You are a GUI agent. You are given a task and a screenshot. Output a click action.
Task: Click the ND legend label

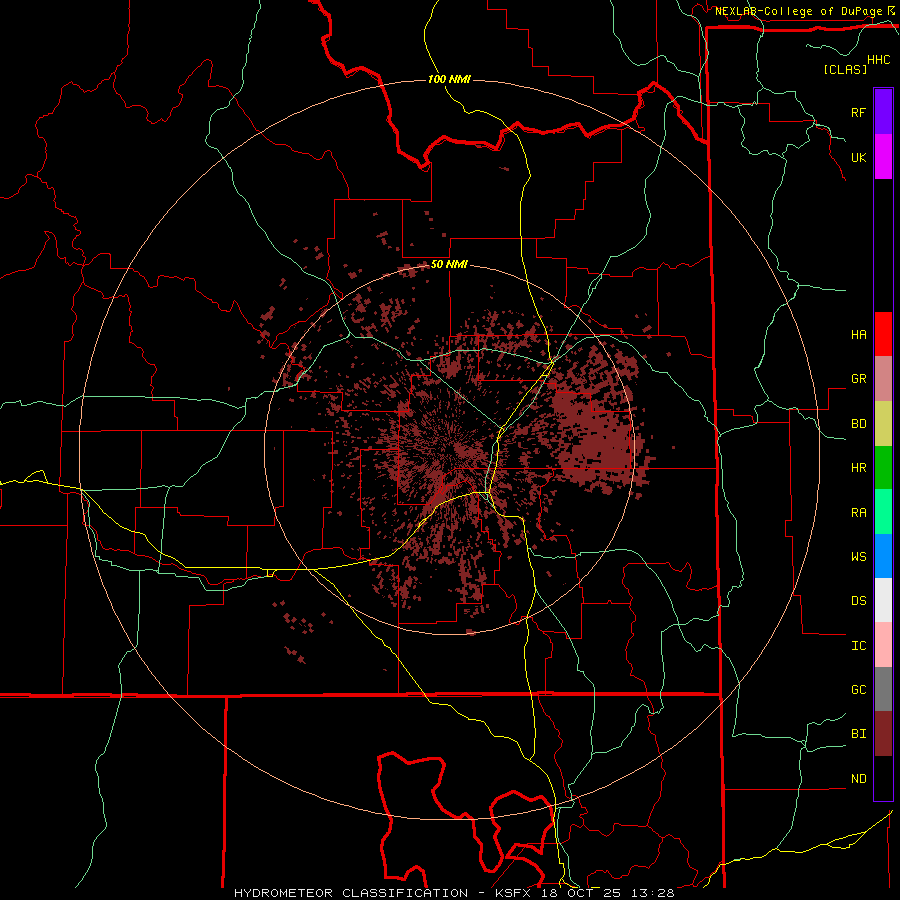858,779
